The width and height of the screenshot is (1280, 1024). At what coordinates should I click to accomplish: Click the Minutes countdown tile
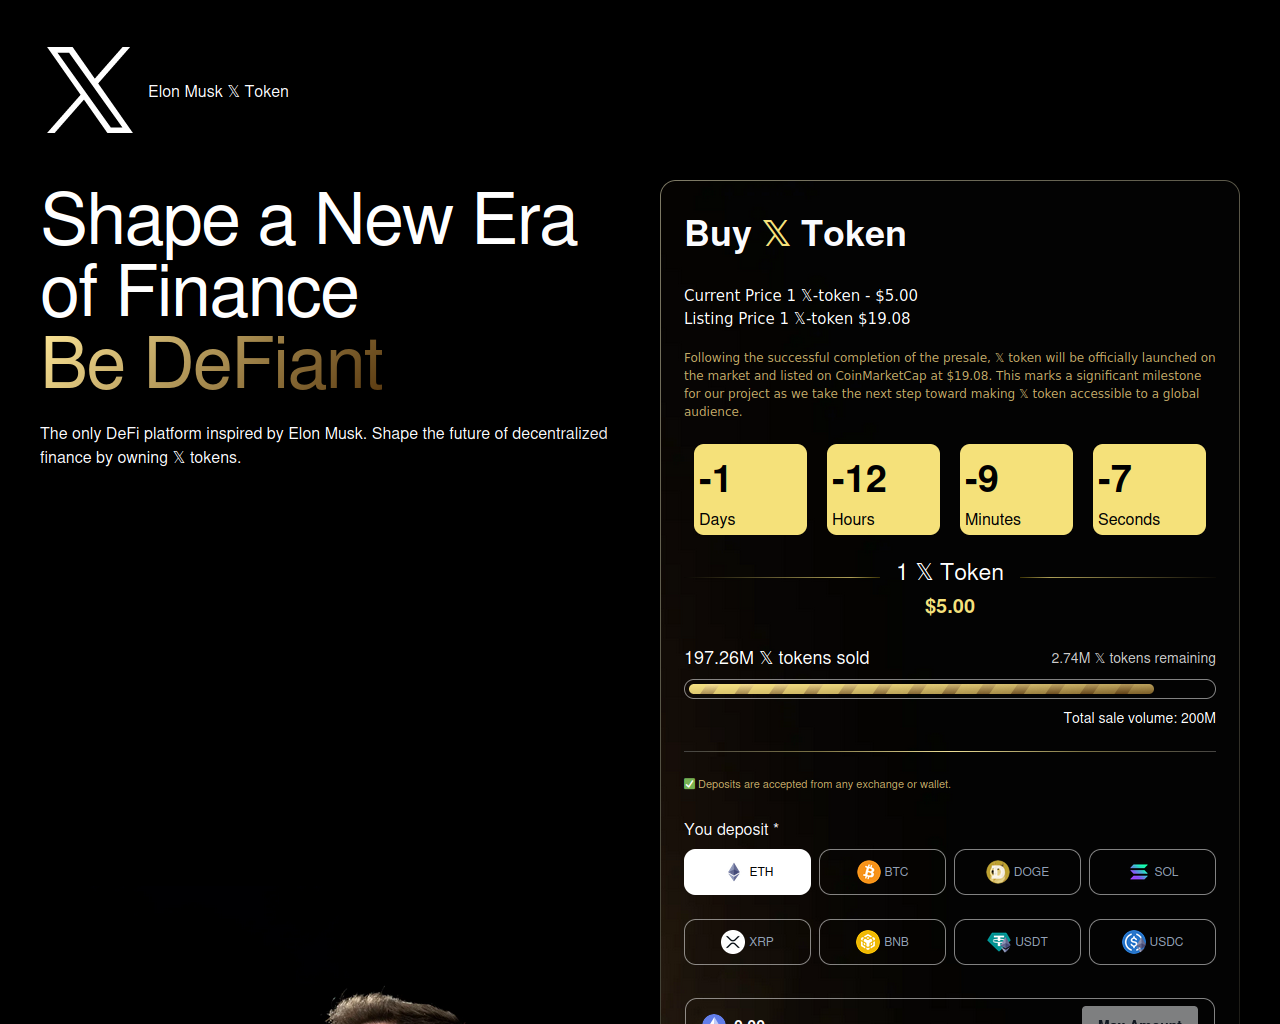point(1016,490)
